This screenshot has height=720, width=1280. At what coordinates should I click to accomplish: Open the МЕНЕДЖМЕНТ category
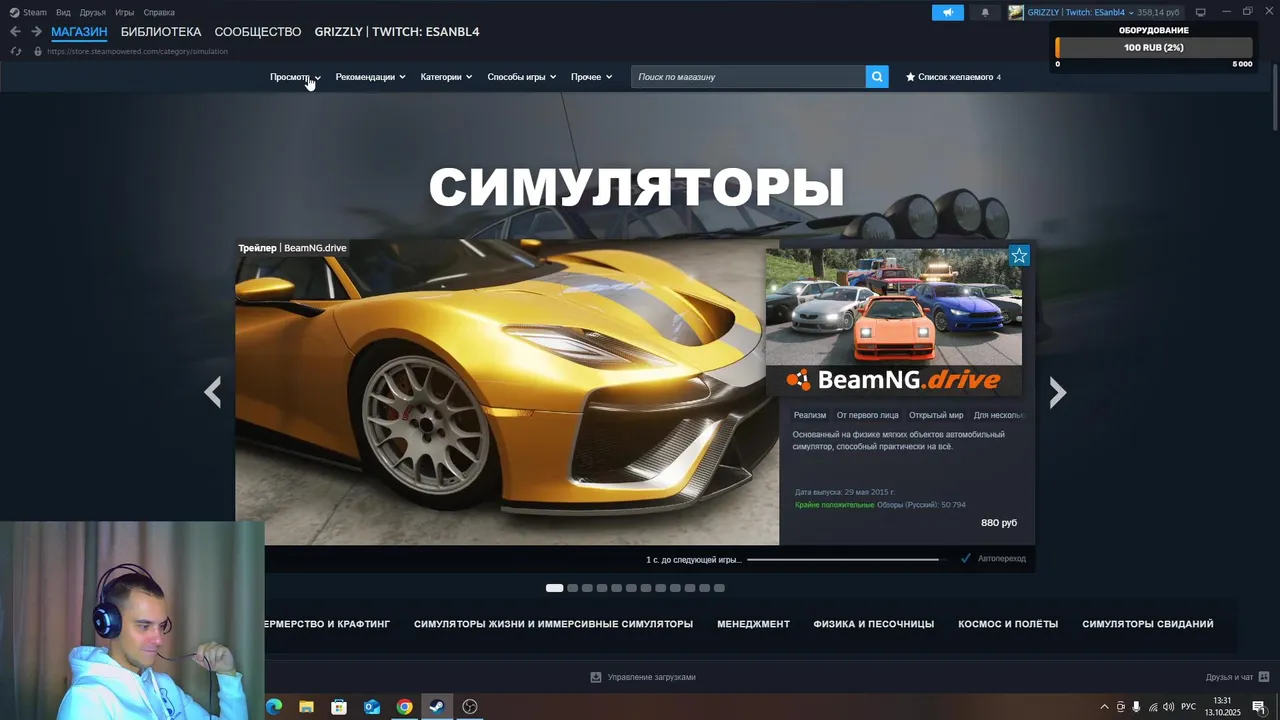tap(753, 624)
